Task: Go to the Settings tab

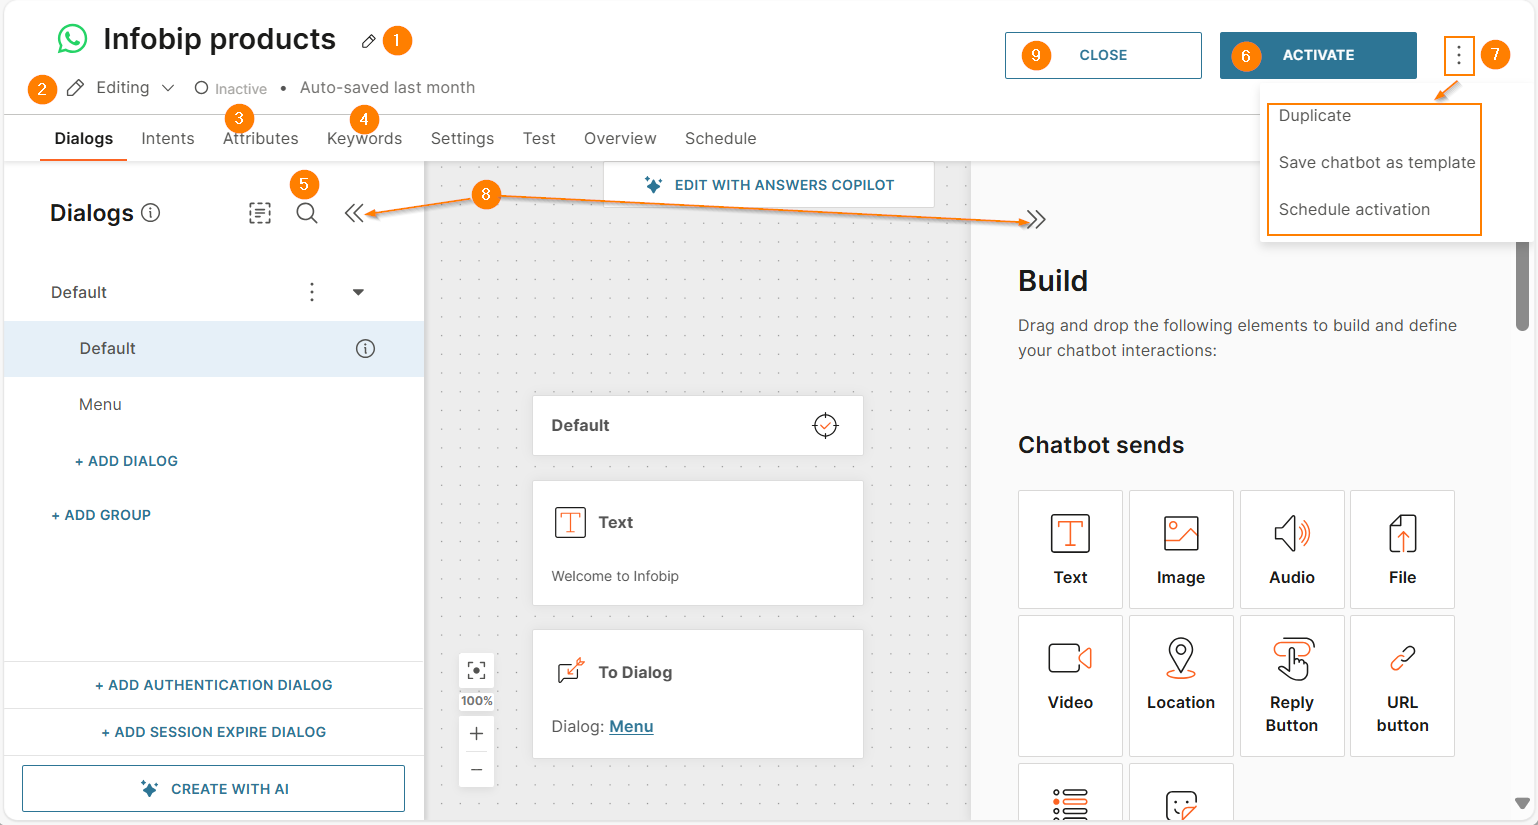Action: [x=462, y=138]
